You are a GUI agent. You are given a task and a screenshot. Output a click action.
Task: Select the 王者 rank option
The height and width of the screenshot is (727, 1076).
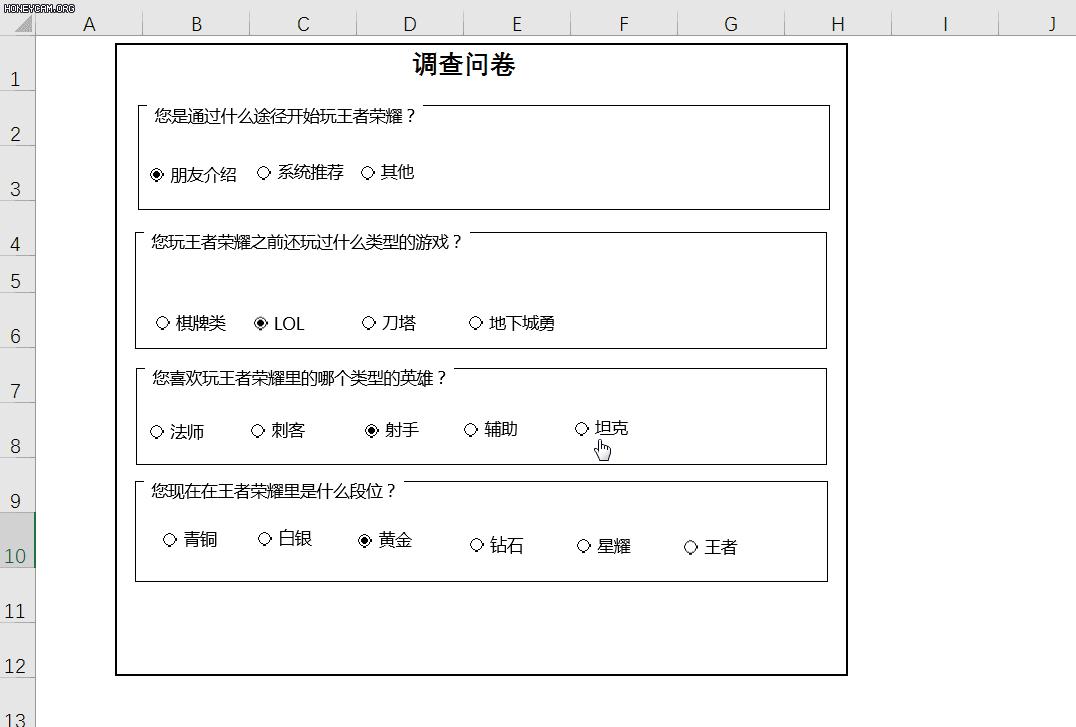(x=691, y=547)
